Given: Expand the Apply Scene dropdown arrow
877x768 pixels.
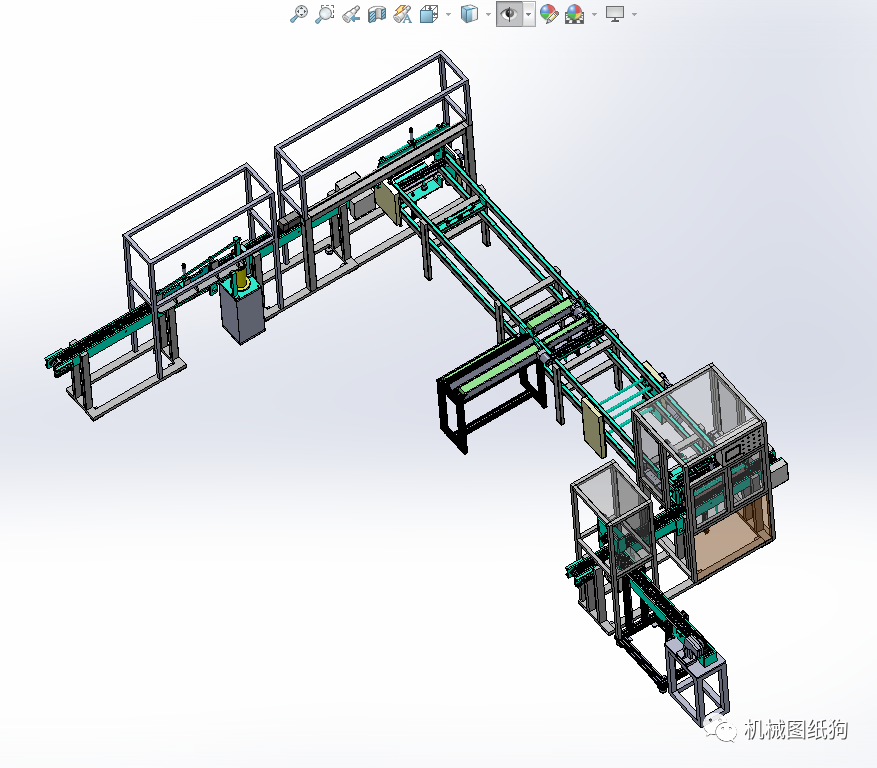Looking at the screenshot, I should pyautogui.click(x=594, y=15).
